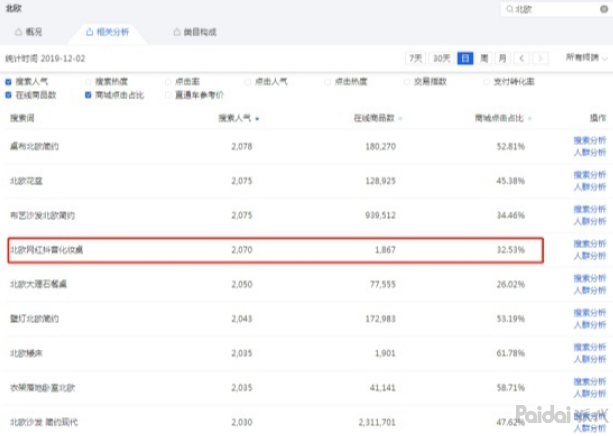613x436 pixels.
Task: Click the 在线商品数 column header
Action: [374, 118]
